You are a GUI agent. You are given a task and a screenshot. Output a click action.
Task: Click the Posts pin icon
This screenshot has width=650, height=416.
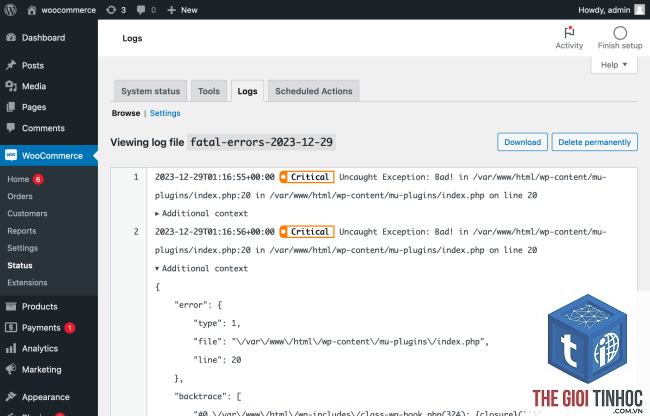(11, 65)
